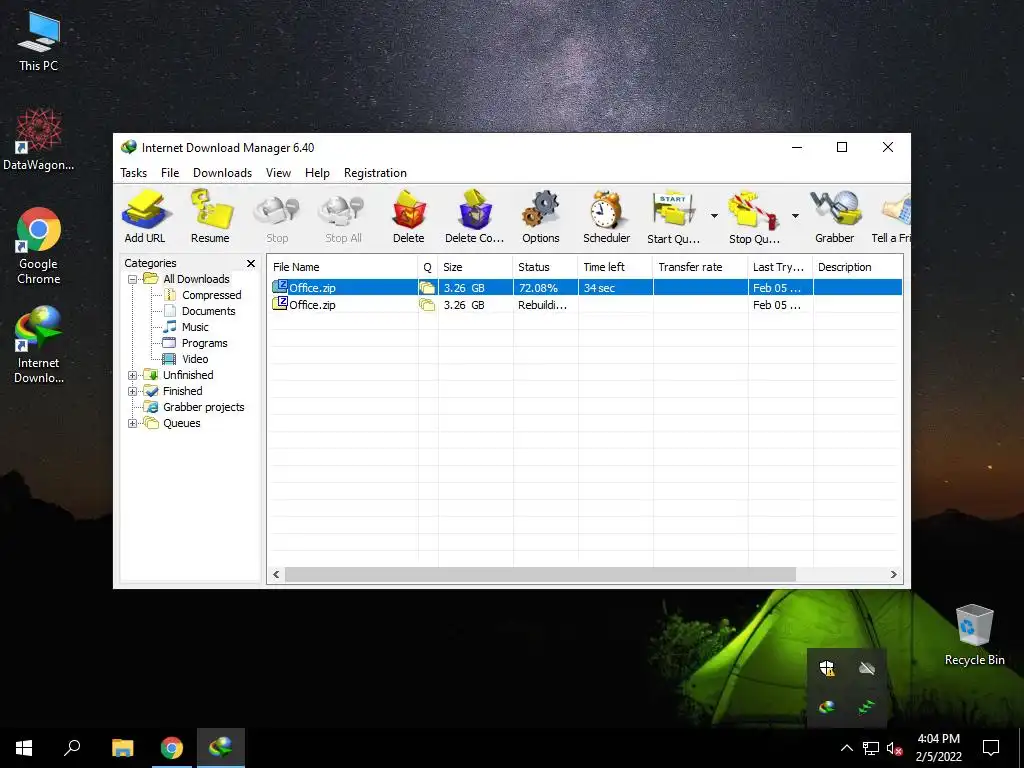Screen dimensions: 1024x768
Task: Open the Help menu
Action: click(317, 173)
